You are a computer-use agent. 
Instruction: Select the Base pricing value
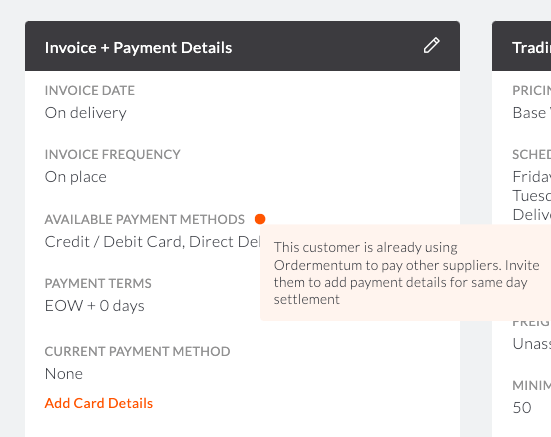(x=531, y=113)
